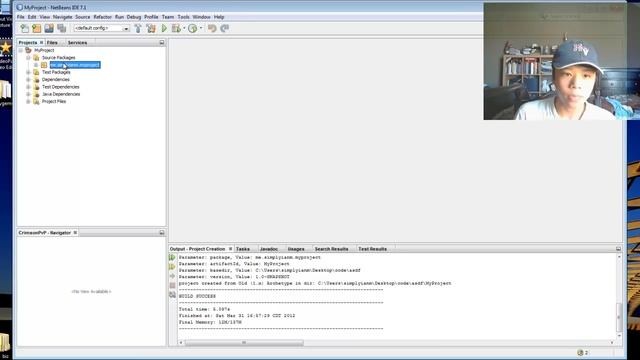The image size is (640, 360).
Task: Switch to the Services tab
Action: pos(77,42)
